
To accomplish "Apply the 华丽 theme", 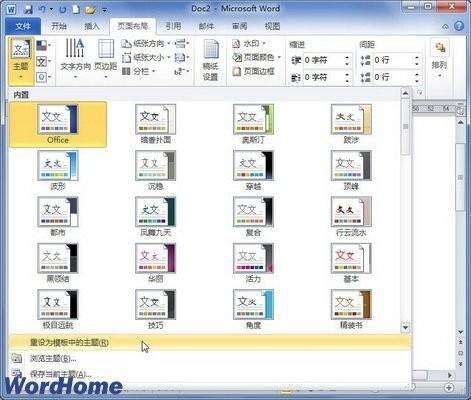I will [155, 263].
